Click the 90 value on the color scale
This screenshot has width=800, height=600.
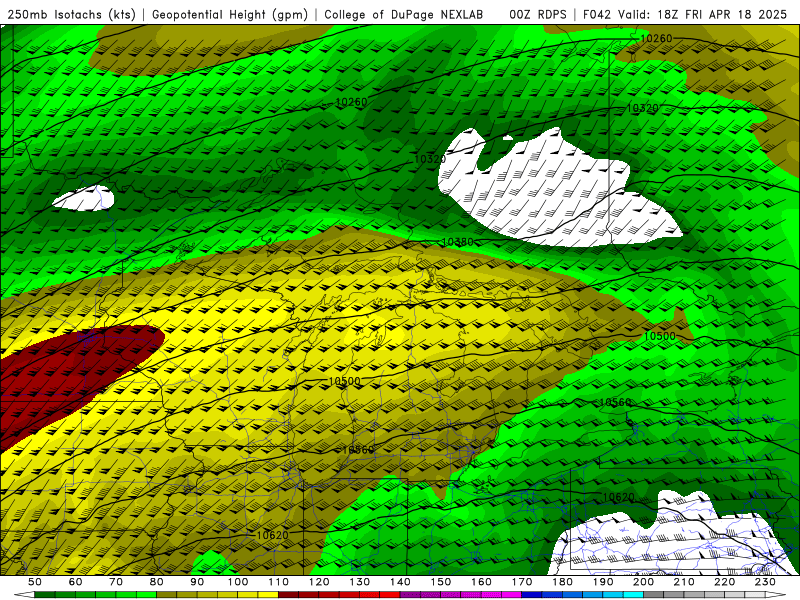click(197, 582)
